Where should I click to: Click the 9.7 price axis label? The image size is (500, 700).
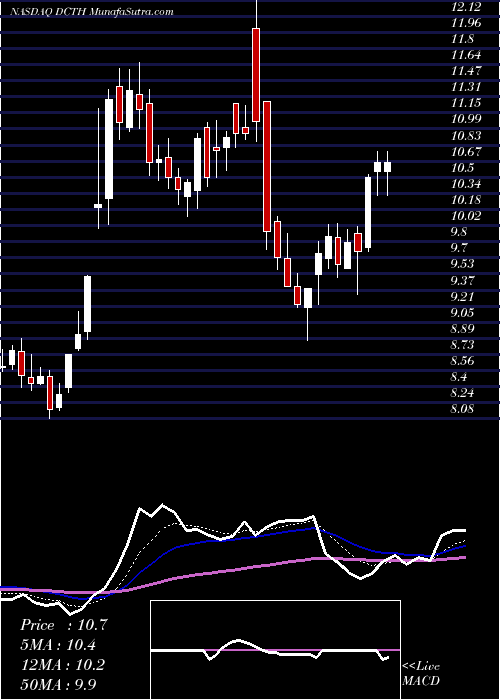(459, 248)
